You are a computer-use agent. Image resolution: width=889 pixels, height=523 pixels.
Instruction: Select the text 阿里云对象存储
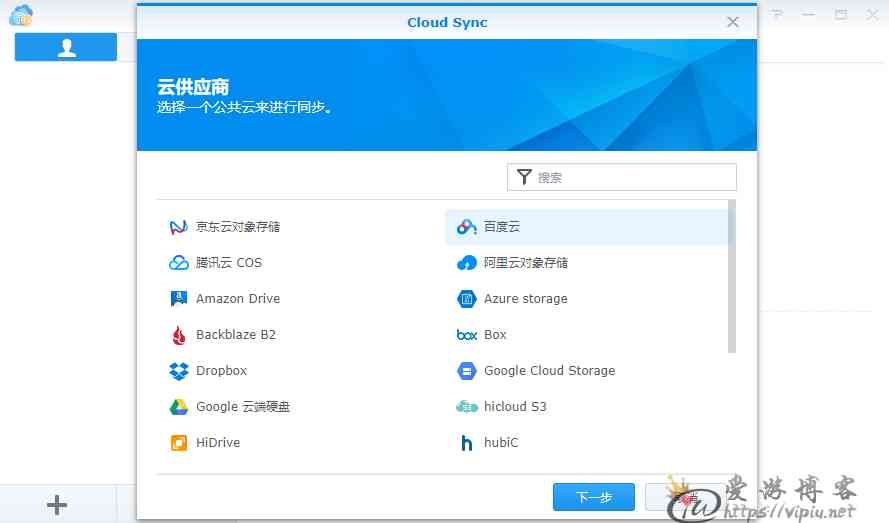tap(526, 263)
